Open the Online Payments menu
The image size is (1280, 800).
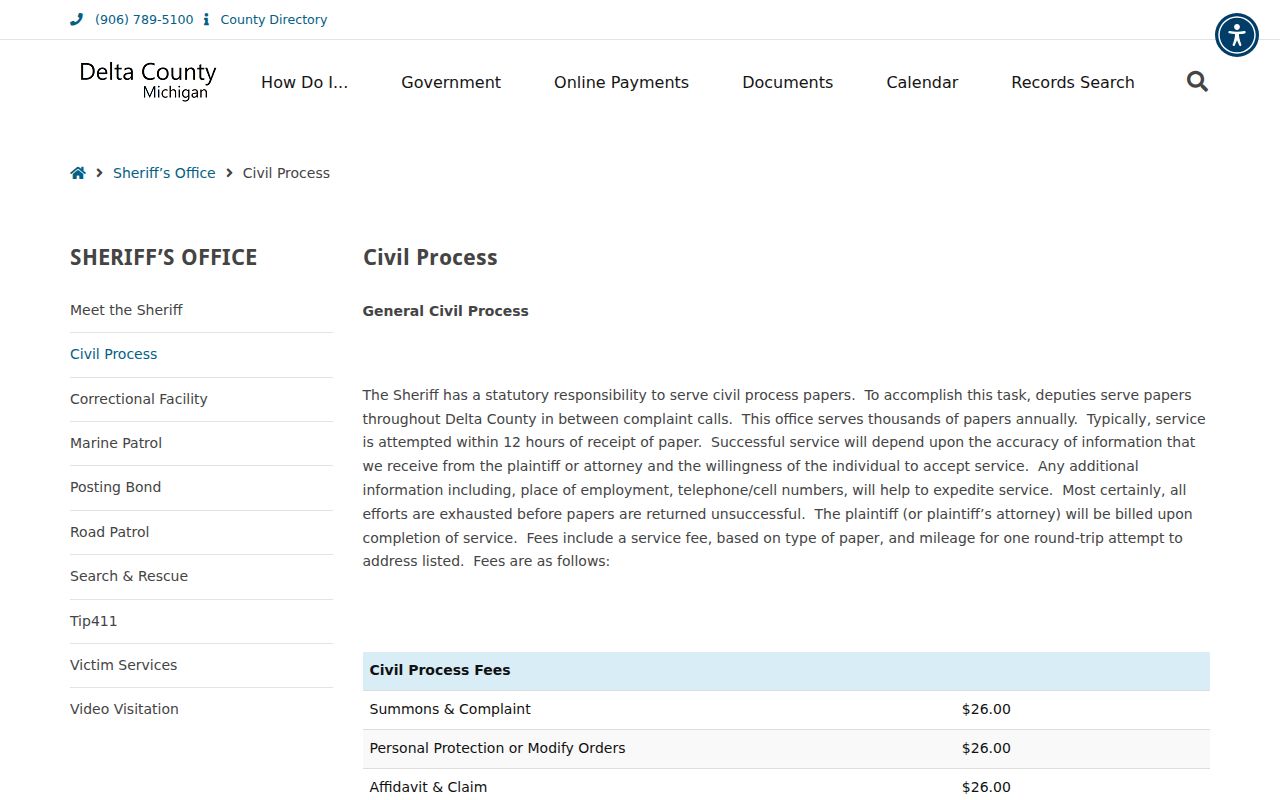point(621,82)
